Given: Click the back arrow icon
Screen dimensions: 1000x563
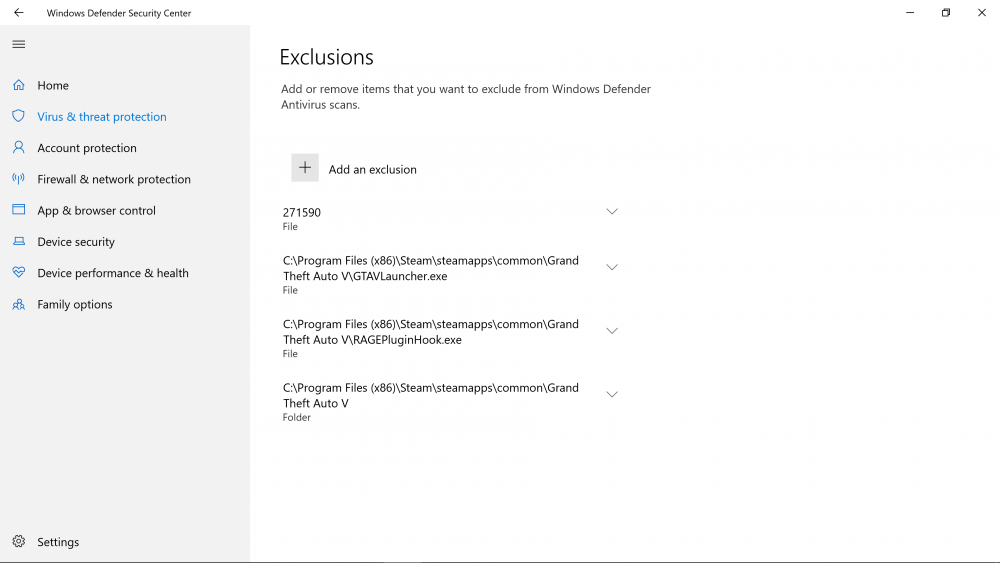Looking at the screenshot, I should point(18,13).
